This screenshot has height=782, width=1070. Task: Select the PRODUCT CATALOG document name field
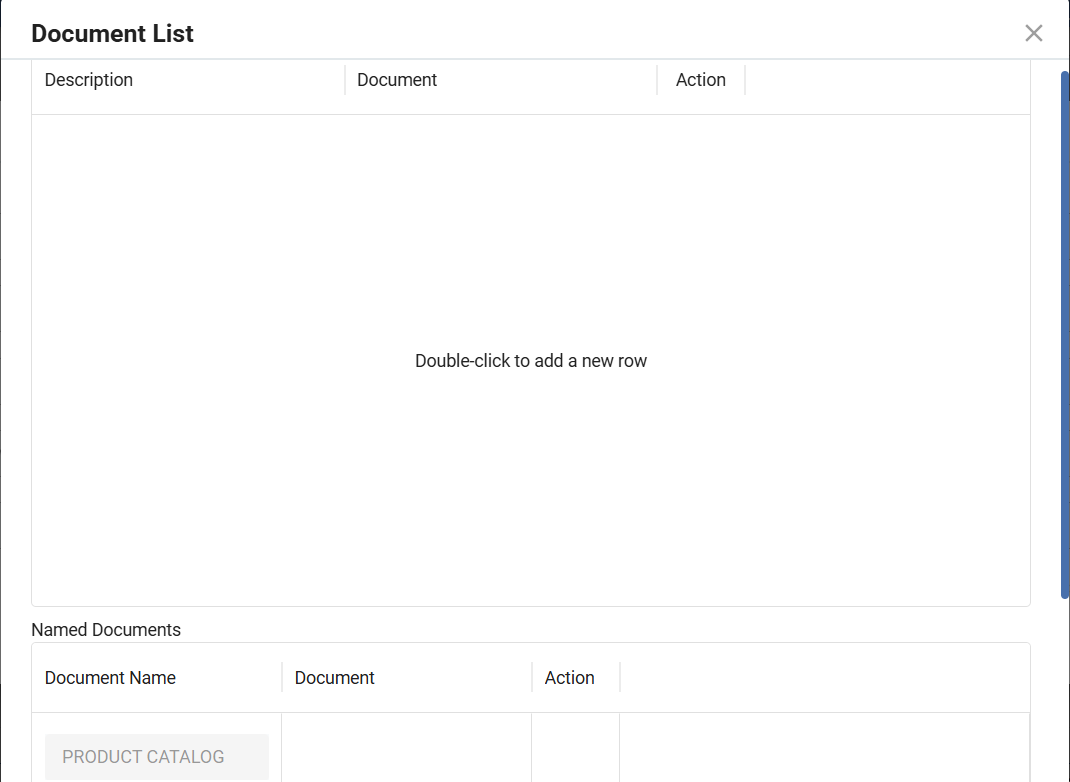[x=156, y=757]
